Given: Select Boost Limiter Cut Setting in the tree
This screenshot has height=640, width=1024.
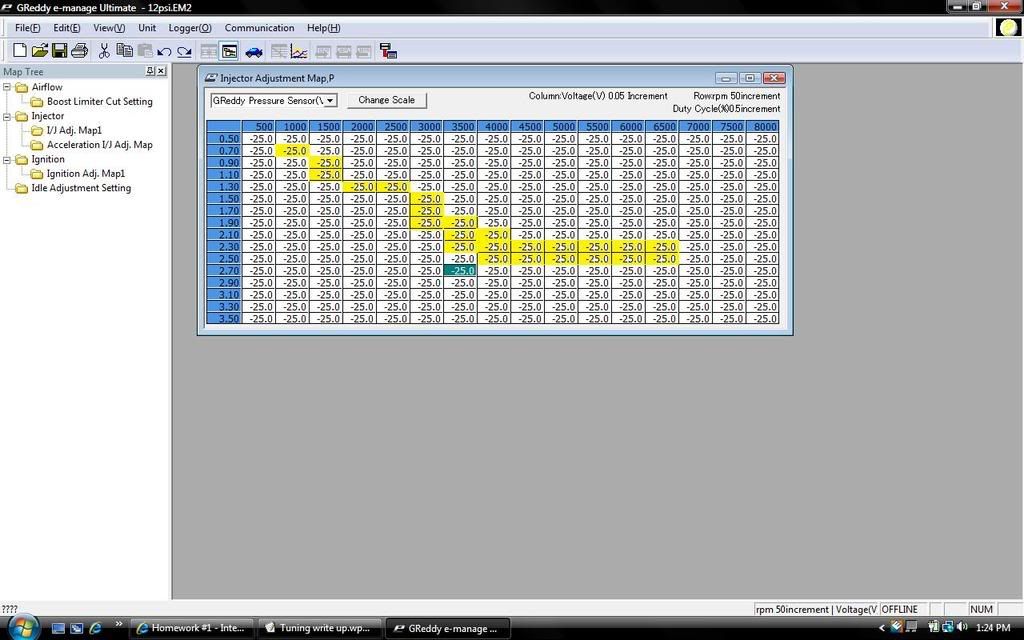Looking at the screenshot, I should pos(99,101).
